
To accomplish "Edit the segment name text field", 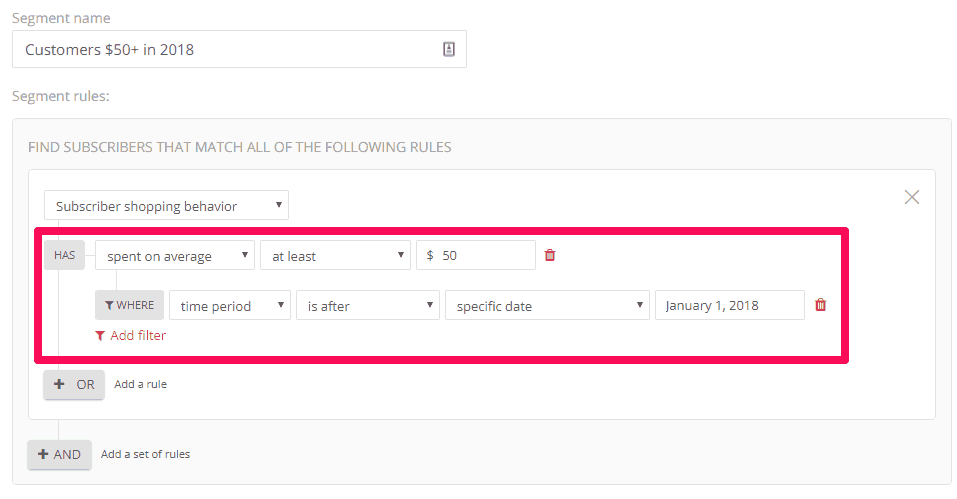I will 239,49.
